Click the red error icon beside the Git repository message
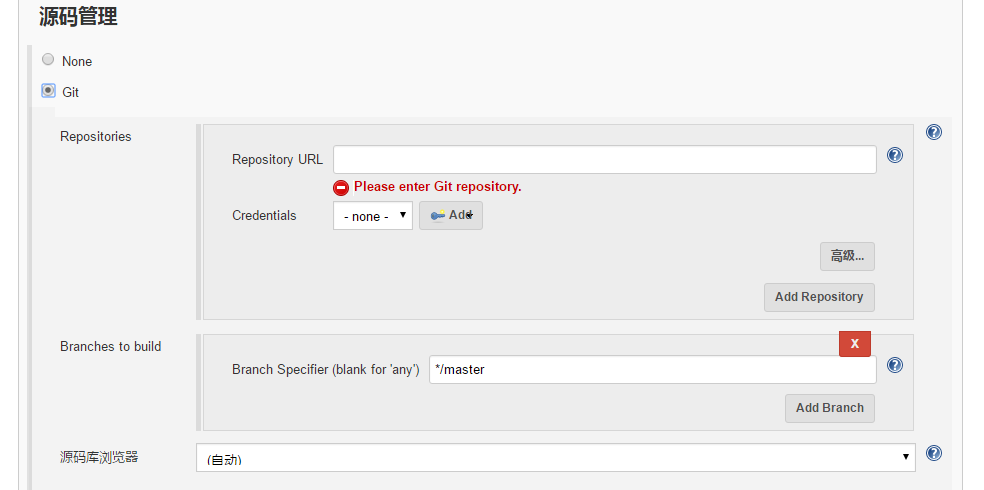The height and width of the screenshot is (490, 984). coord(341,187)
